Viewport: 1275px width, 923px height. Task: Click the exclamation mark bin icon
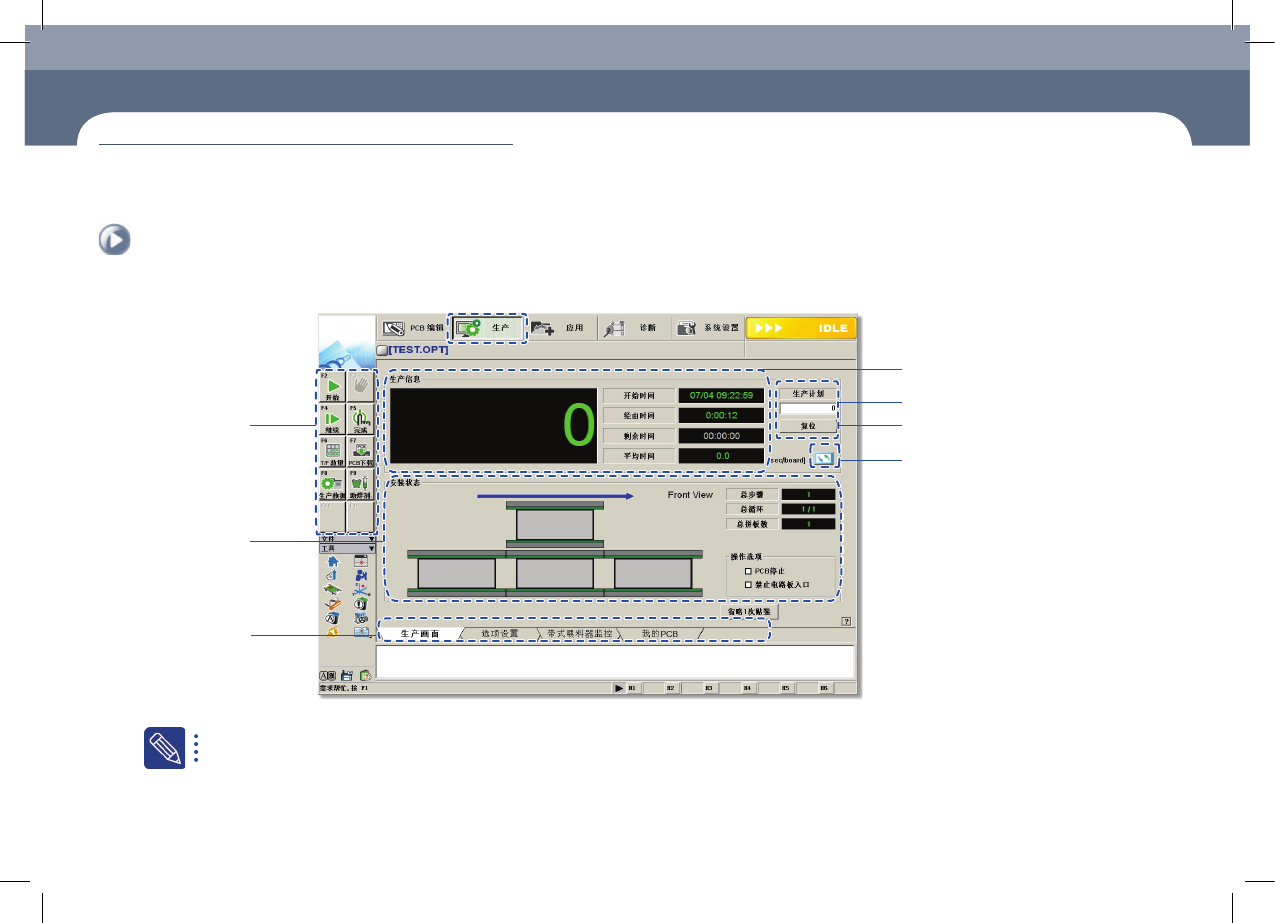361,604
